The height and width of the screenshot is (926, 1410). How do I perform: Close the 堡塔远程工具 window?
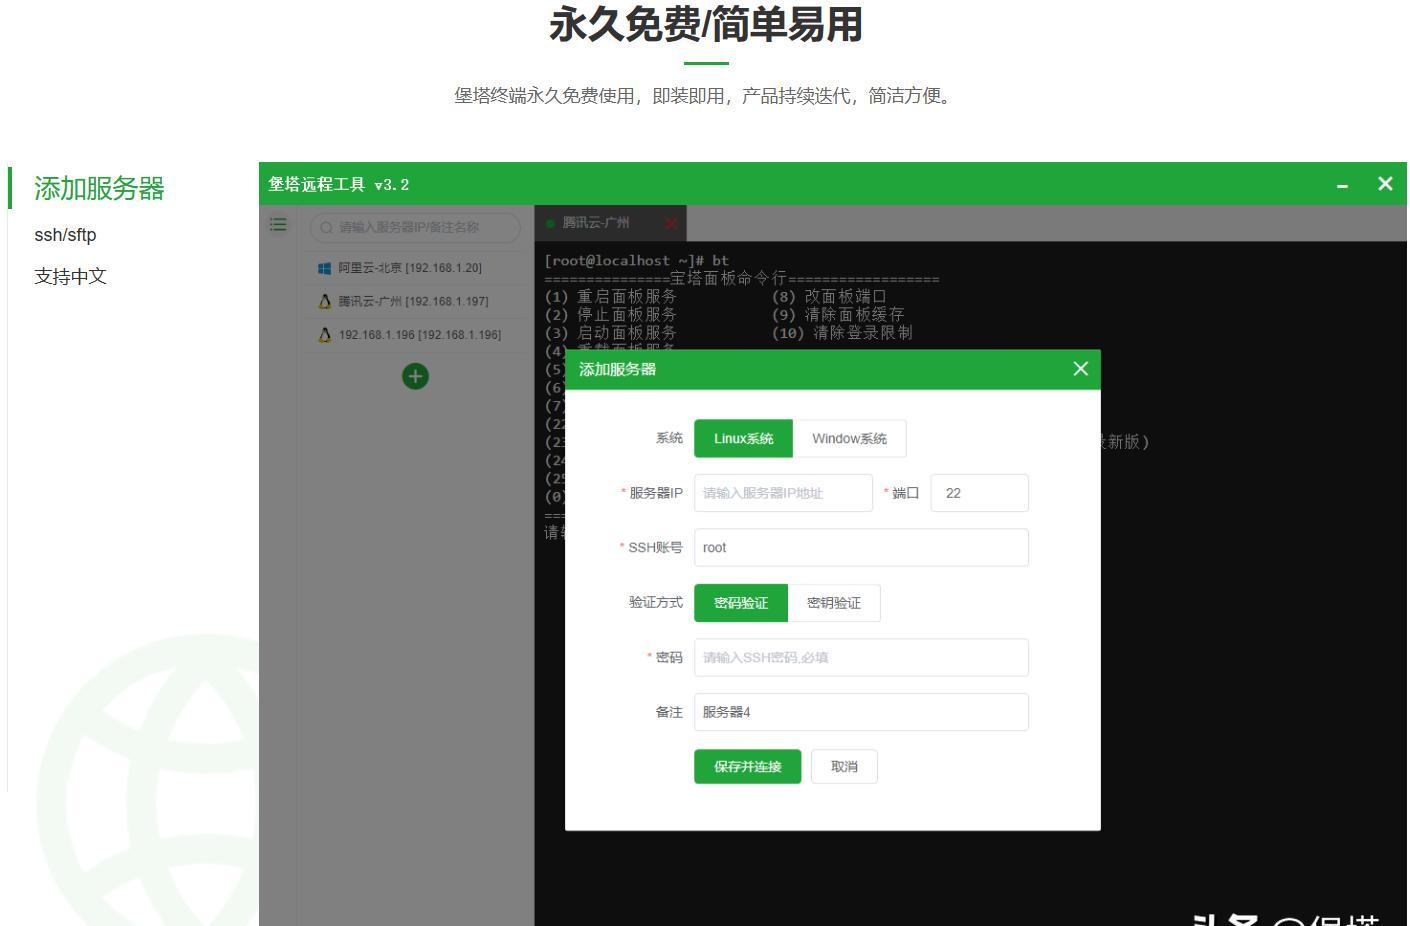point(1385,184)
